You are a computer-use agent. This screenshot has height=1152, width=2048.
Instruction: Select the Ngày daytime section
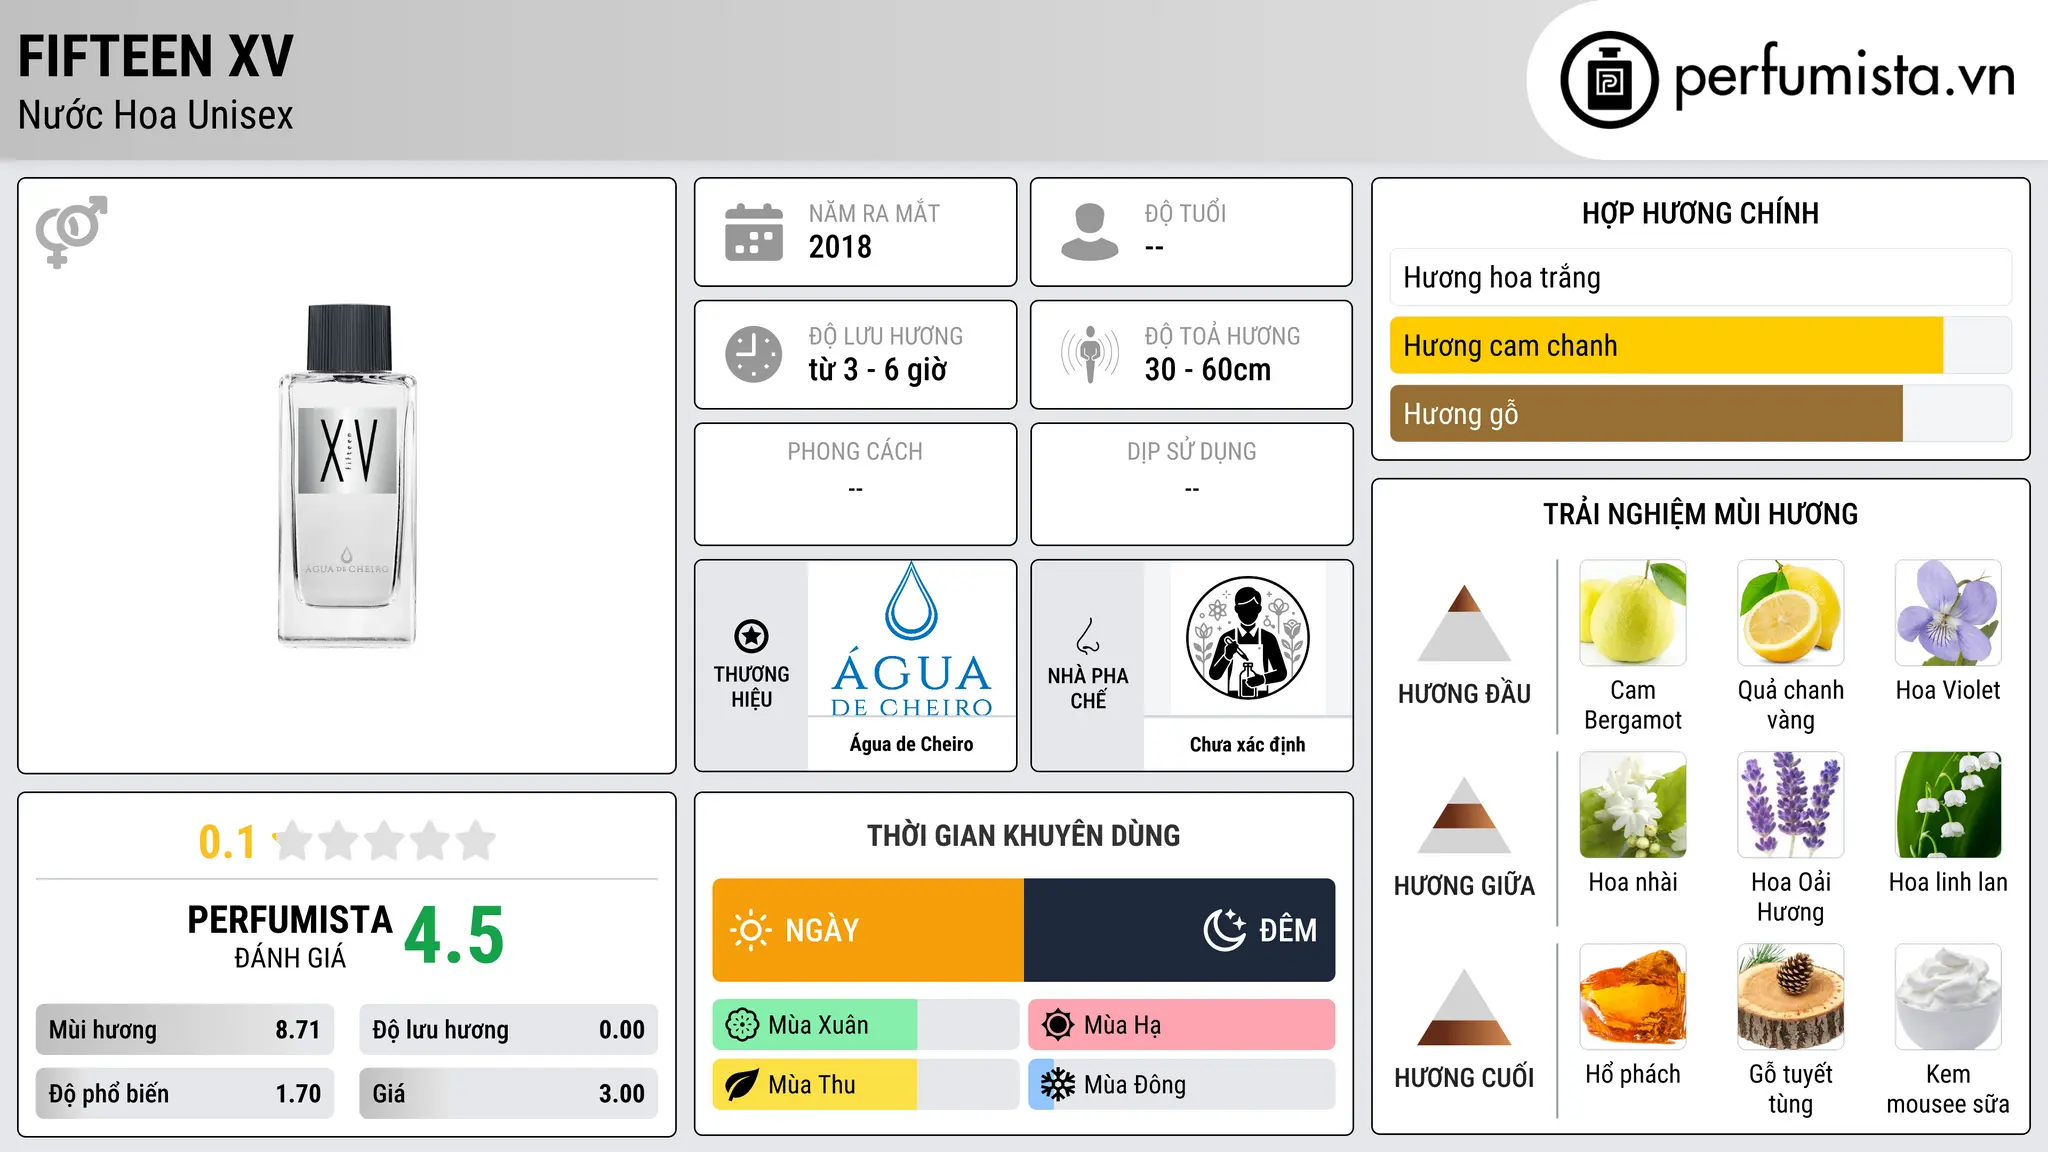coord(868,930)
